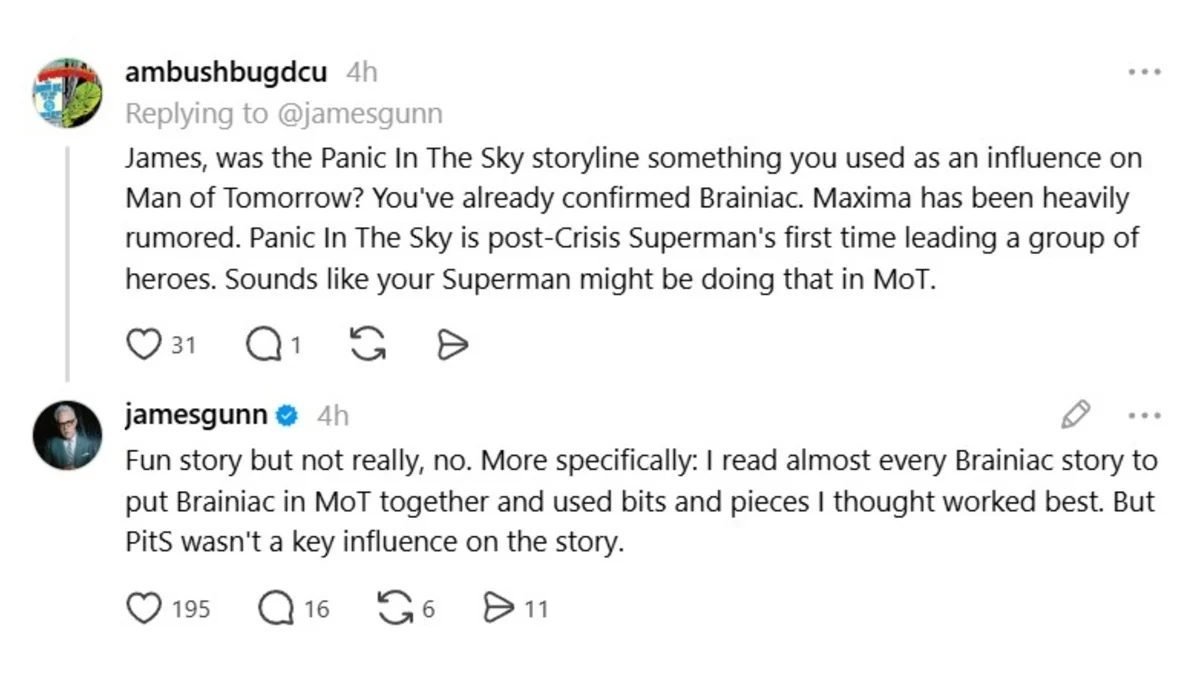The height and width of the screenshot is (676, 1200).
Task: Like jamesgunn's reply with heart icon
Action: (145, 608)
